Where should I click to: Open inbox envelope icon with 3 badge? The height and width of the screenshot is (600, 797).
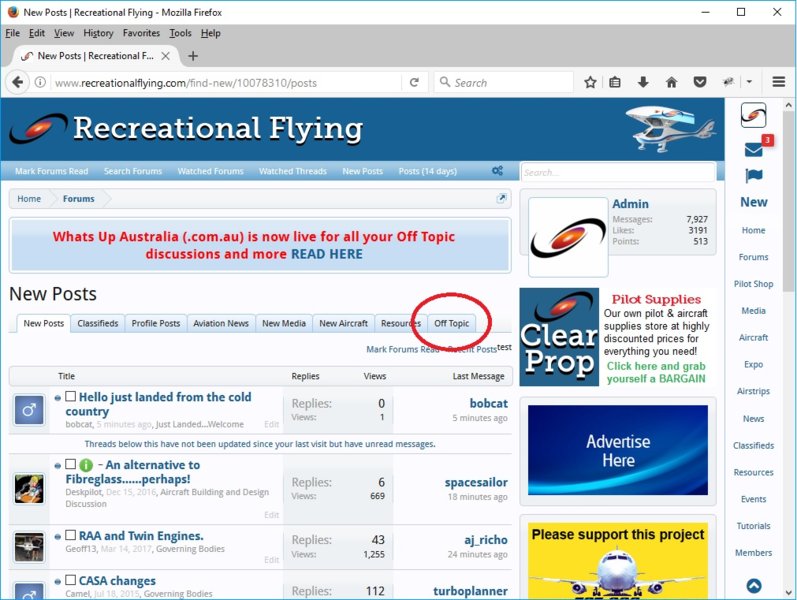(x=754, y=149)
